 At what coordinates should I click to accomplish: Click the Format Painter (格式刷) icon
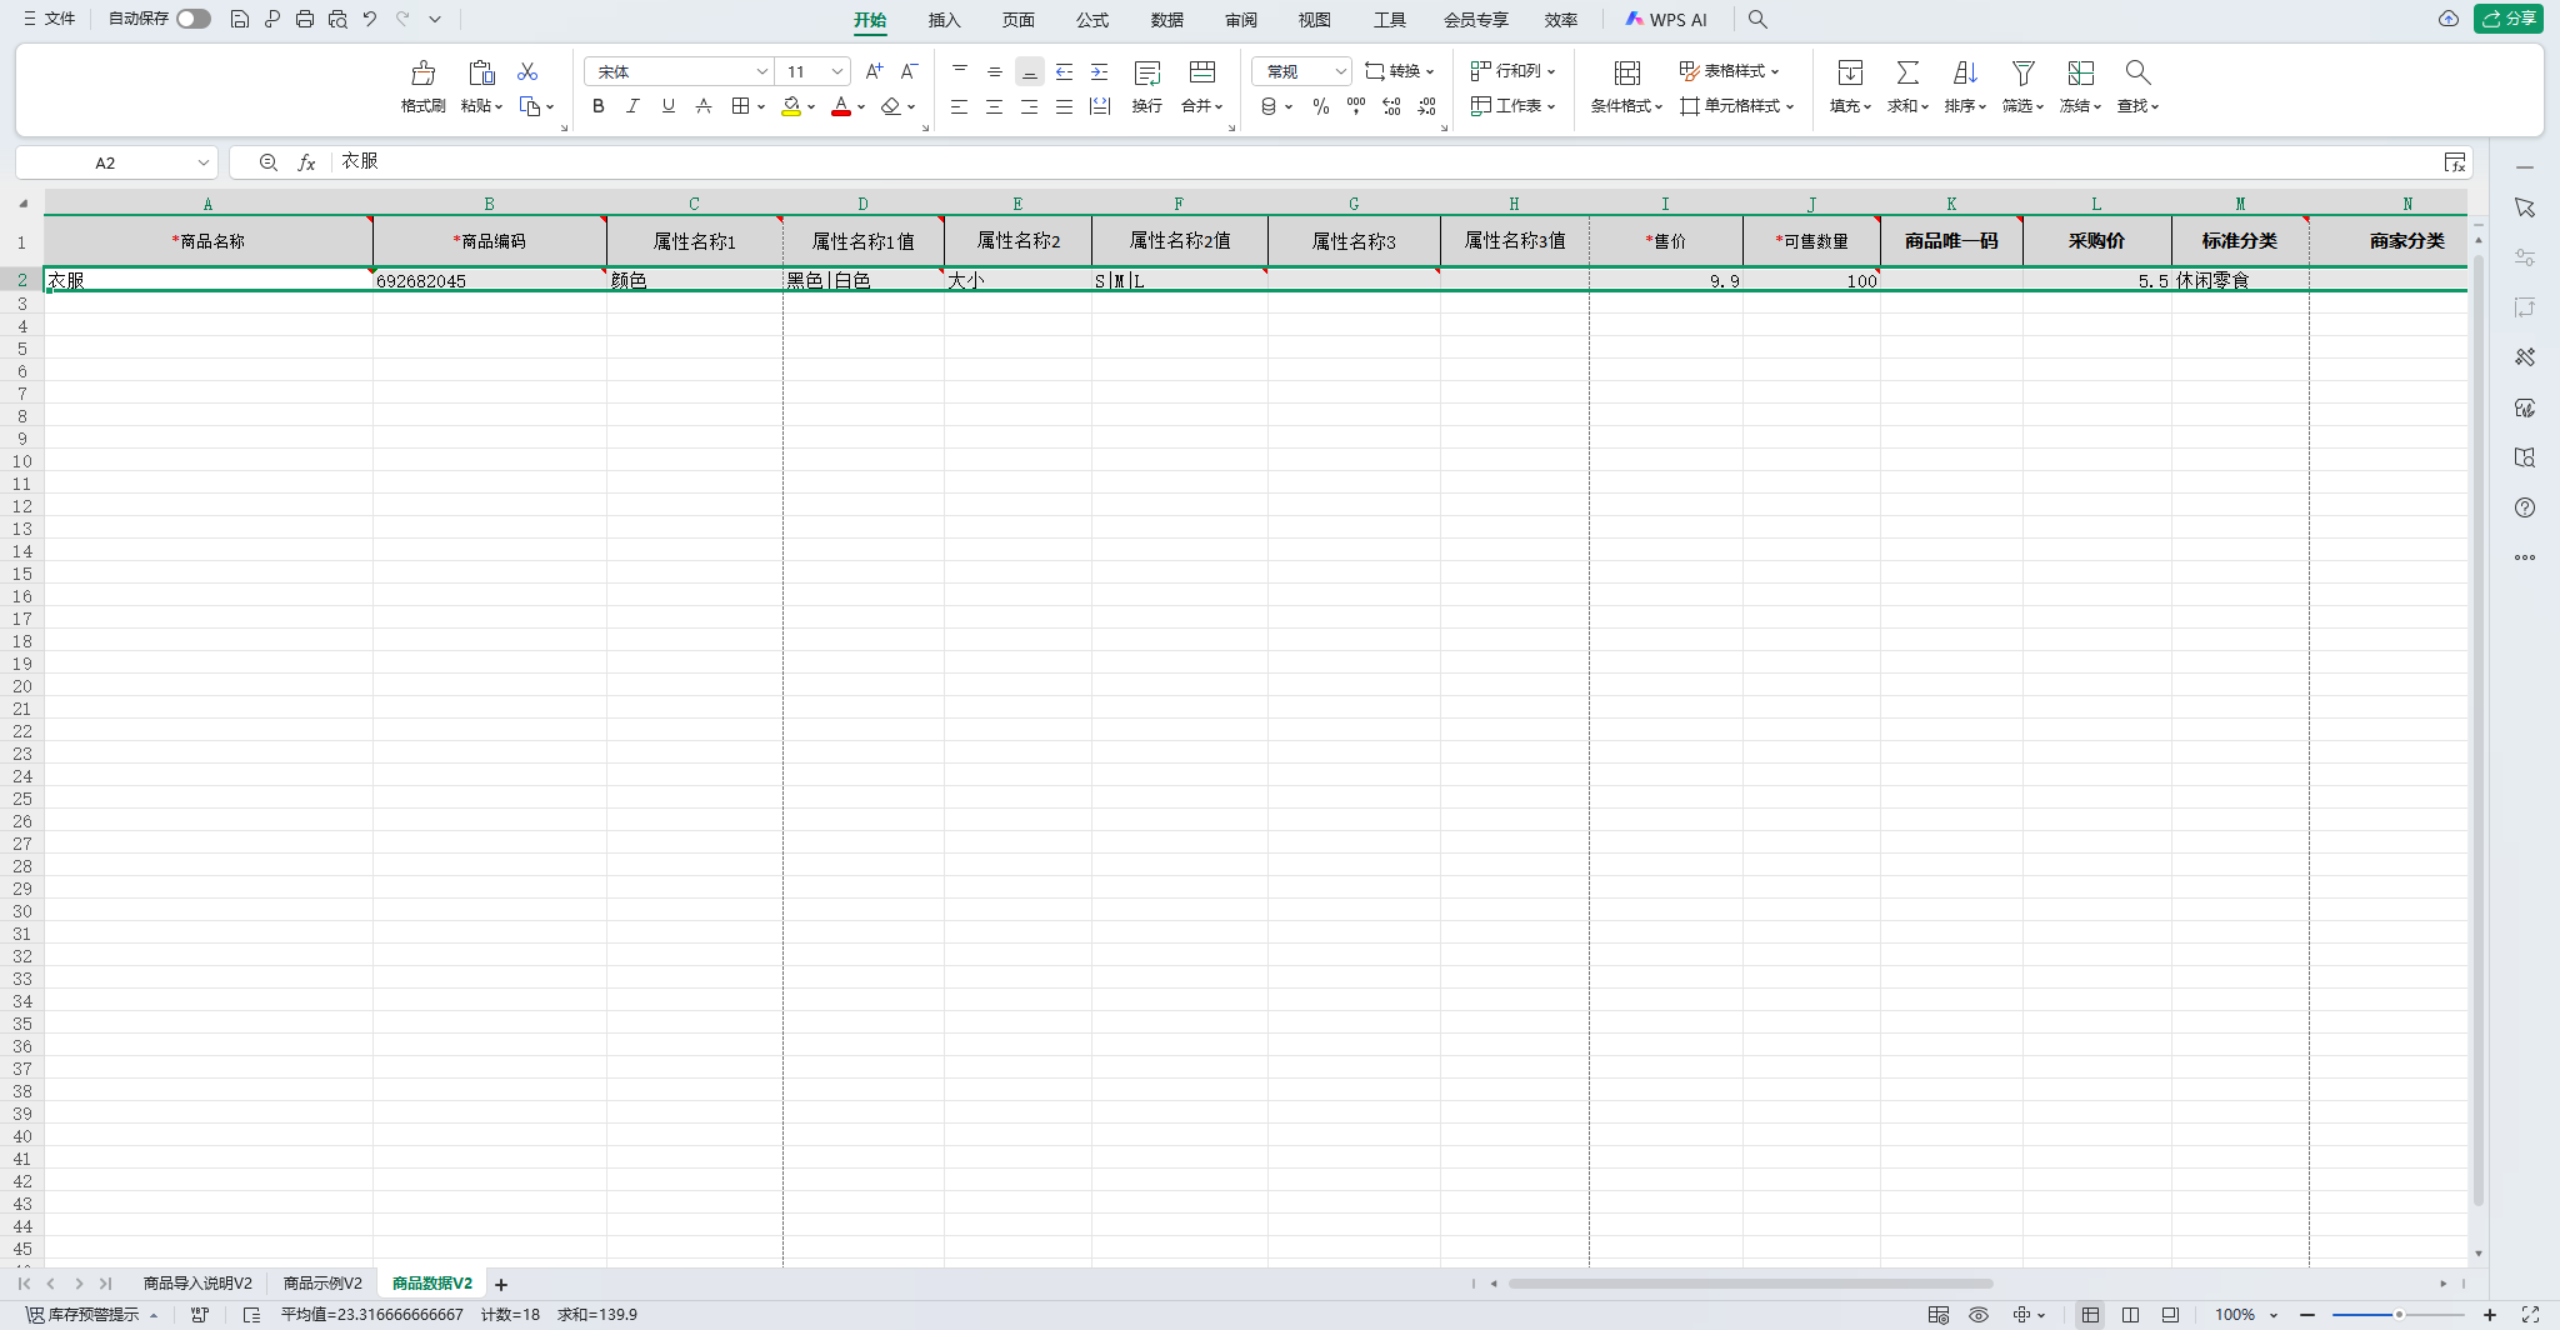423,74
